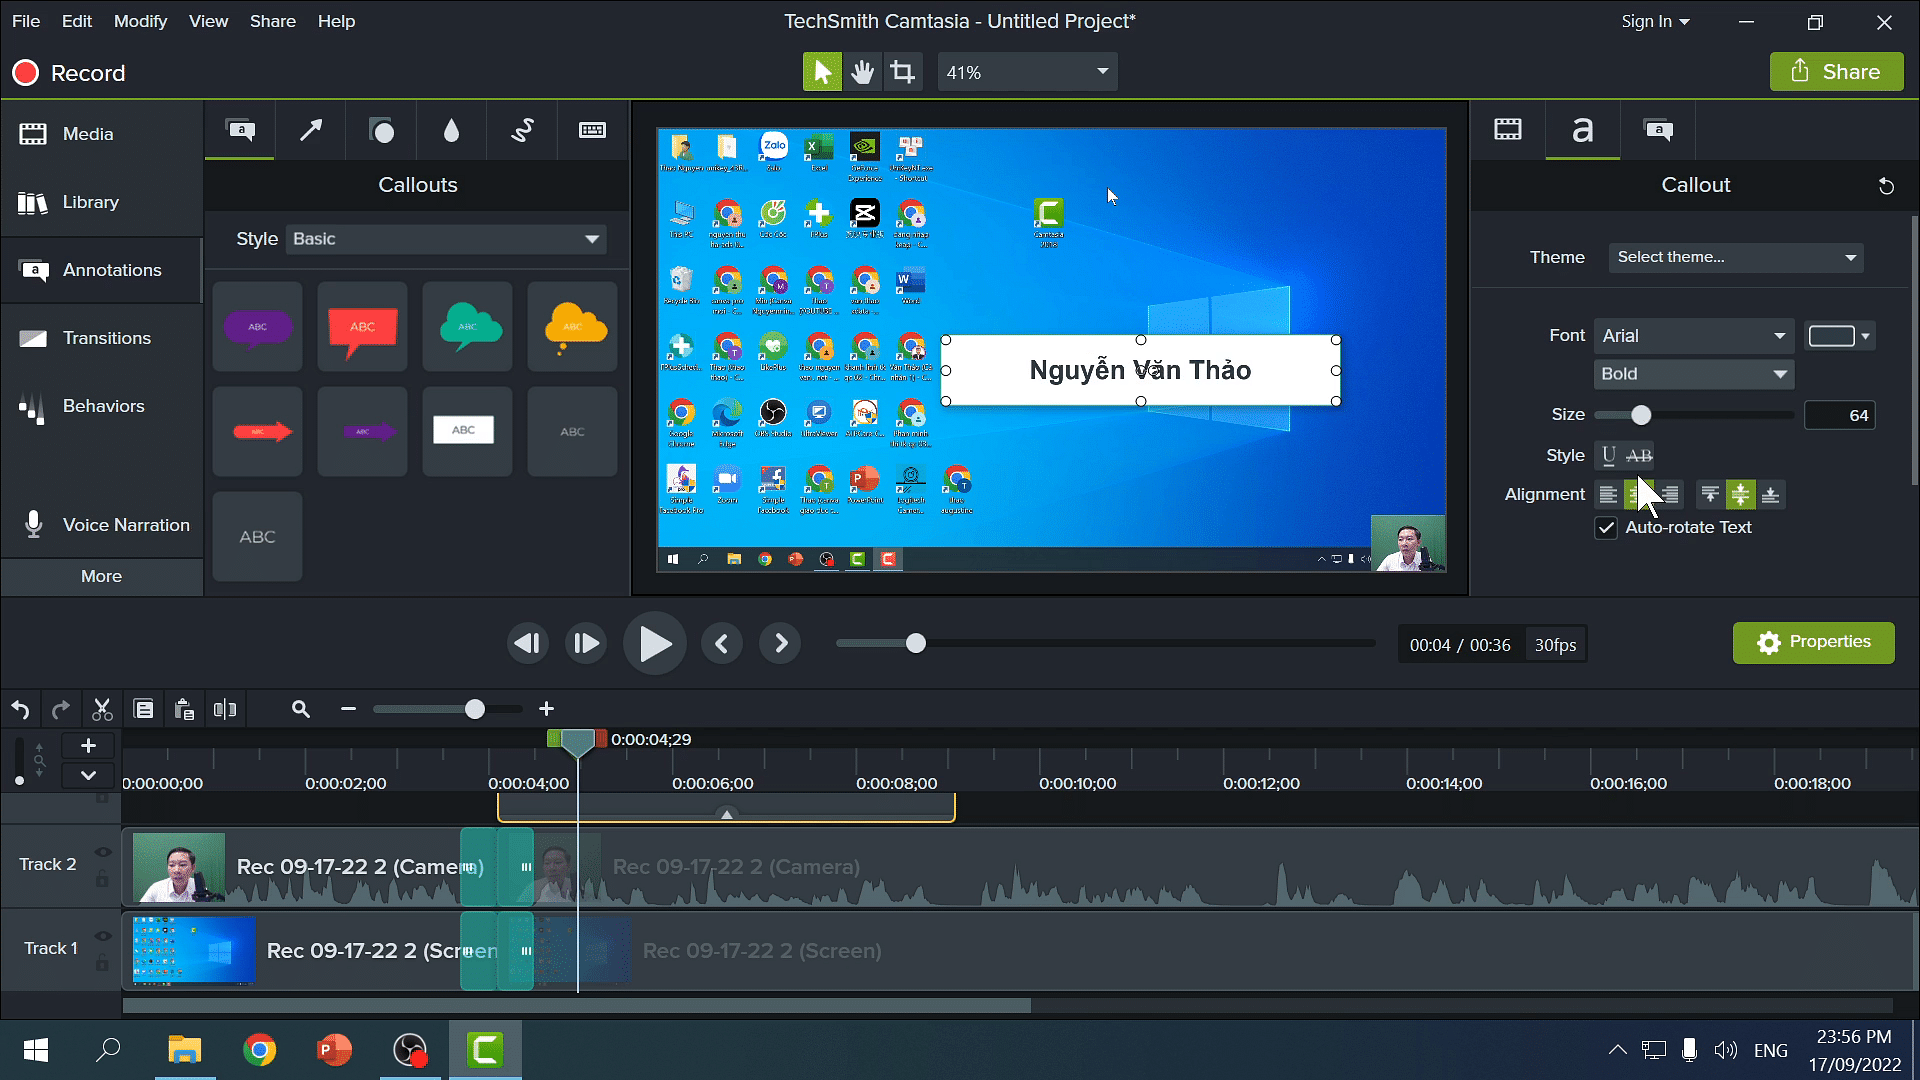This screenshot has height=1080, width=1920.
Task: Split clip at playhead
Action: [225, 710]
